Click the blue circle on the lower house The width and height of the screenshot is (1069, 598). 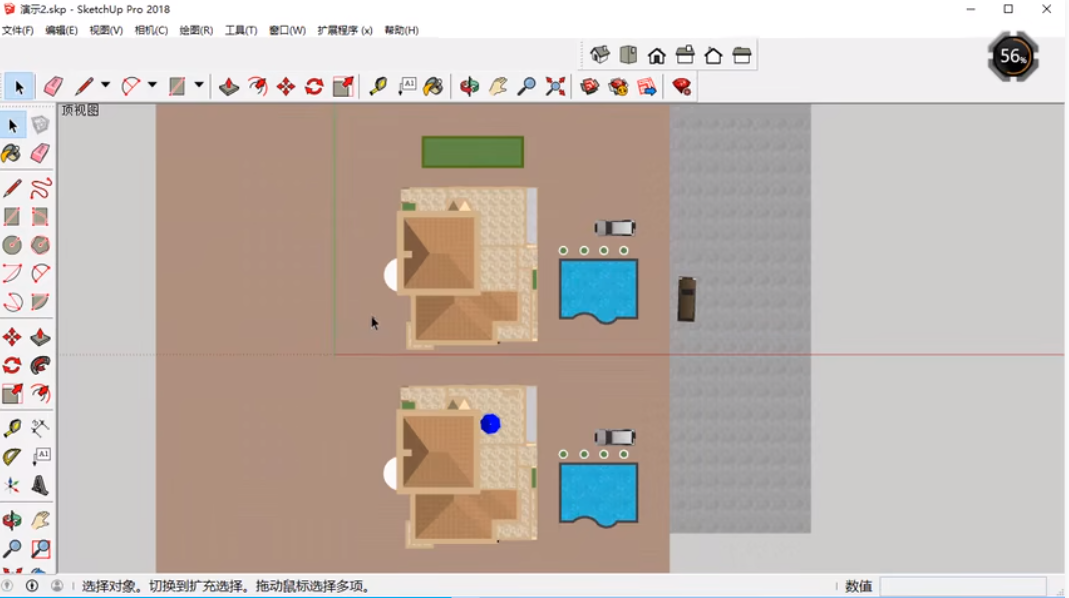point(490,424)
